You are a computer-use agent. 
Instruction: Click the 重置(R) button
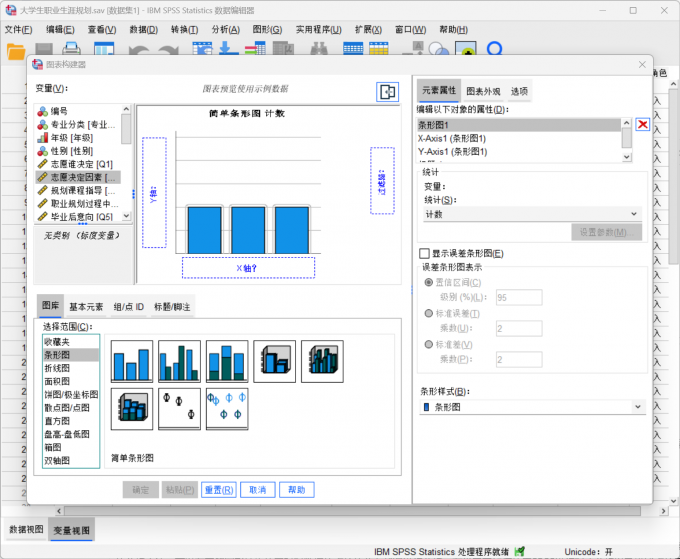point(219,490)
